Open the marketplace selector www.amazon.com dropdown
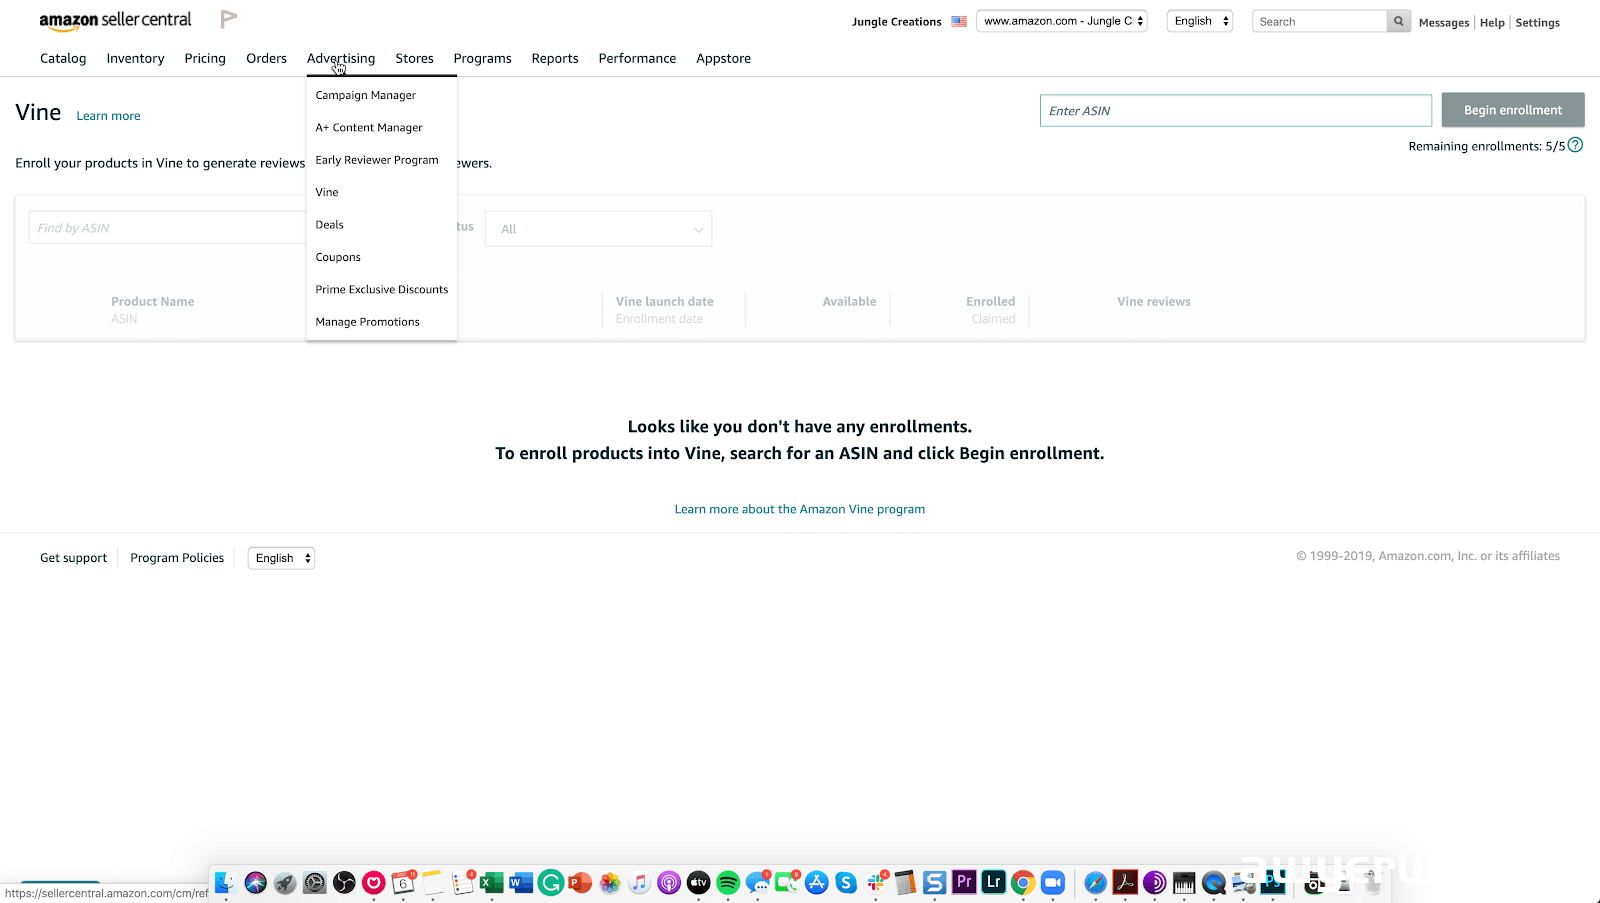This screenshot has height=903, width=1600. (1062, 21)
